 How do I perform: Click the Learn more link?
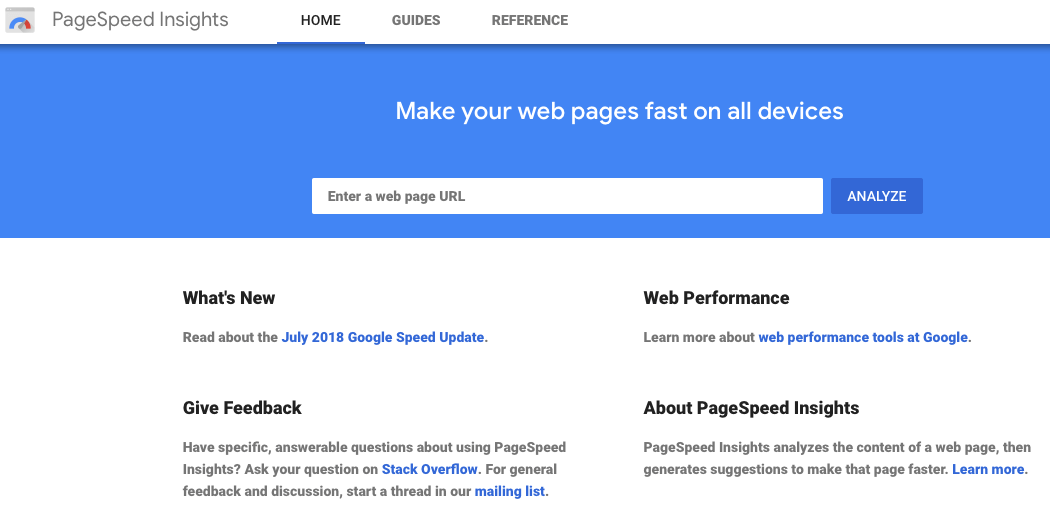click(988, 469)
